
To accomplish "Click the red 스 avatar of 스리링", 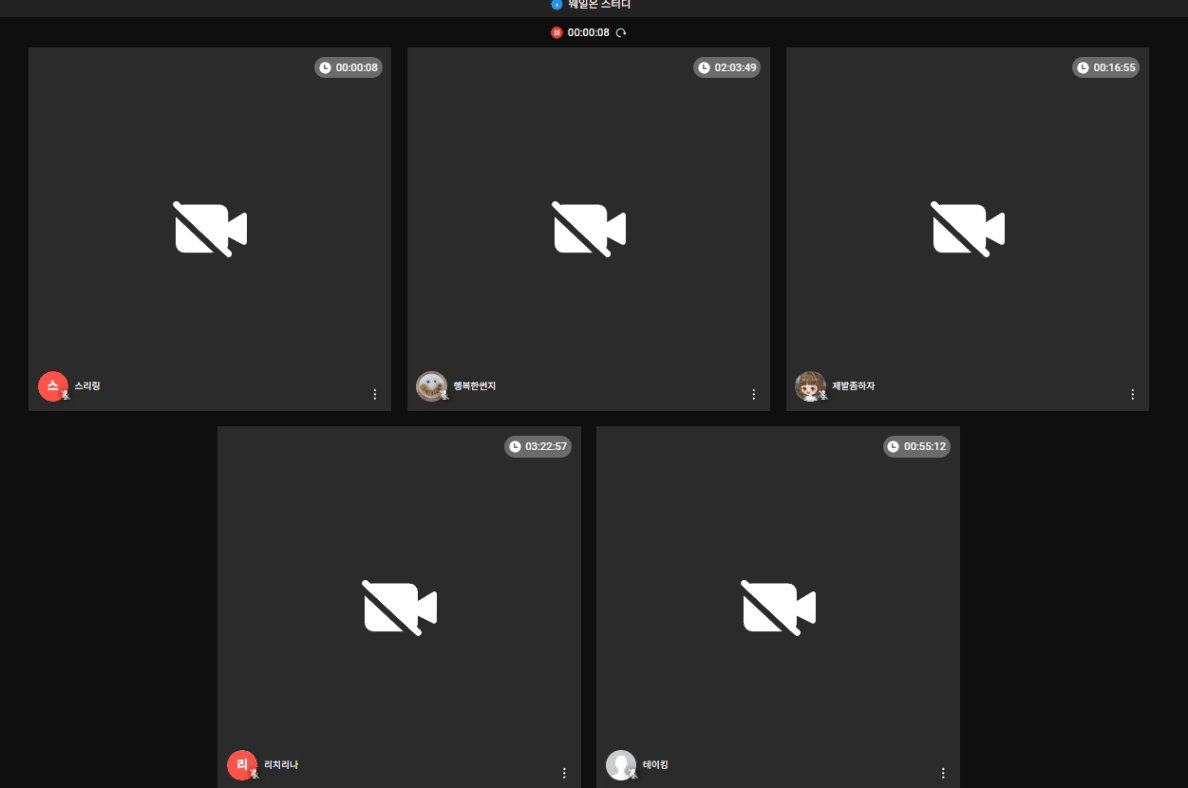I will [x=53, y=386].
